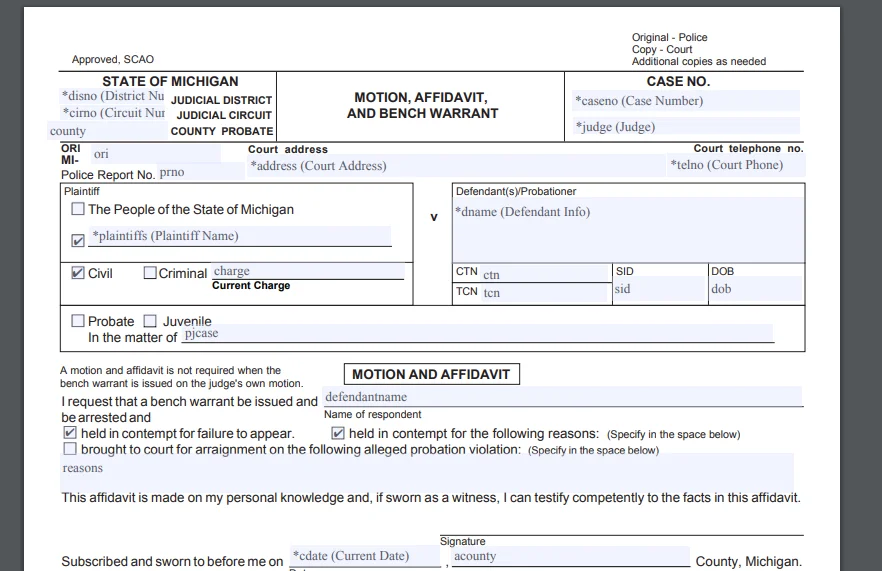Screen dimensions: 882x571
Task: Click the Current Charge field
Action: tap(308, 271)
